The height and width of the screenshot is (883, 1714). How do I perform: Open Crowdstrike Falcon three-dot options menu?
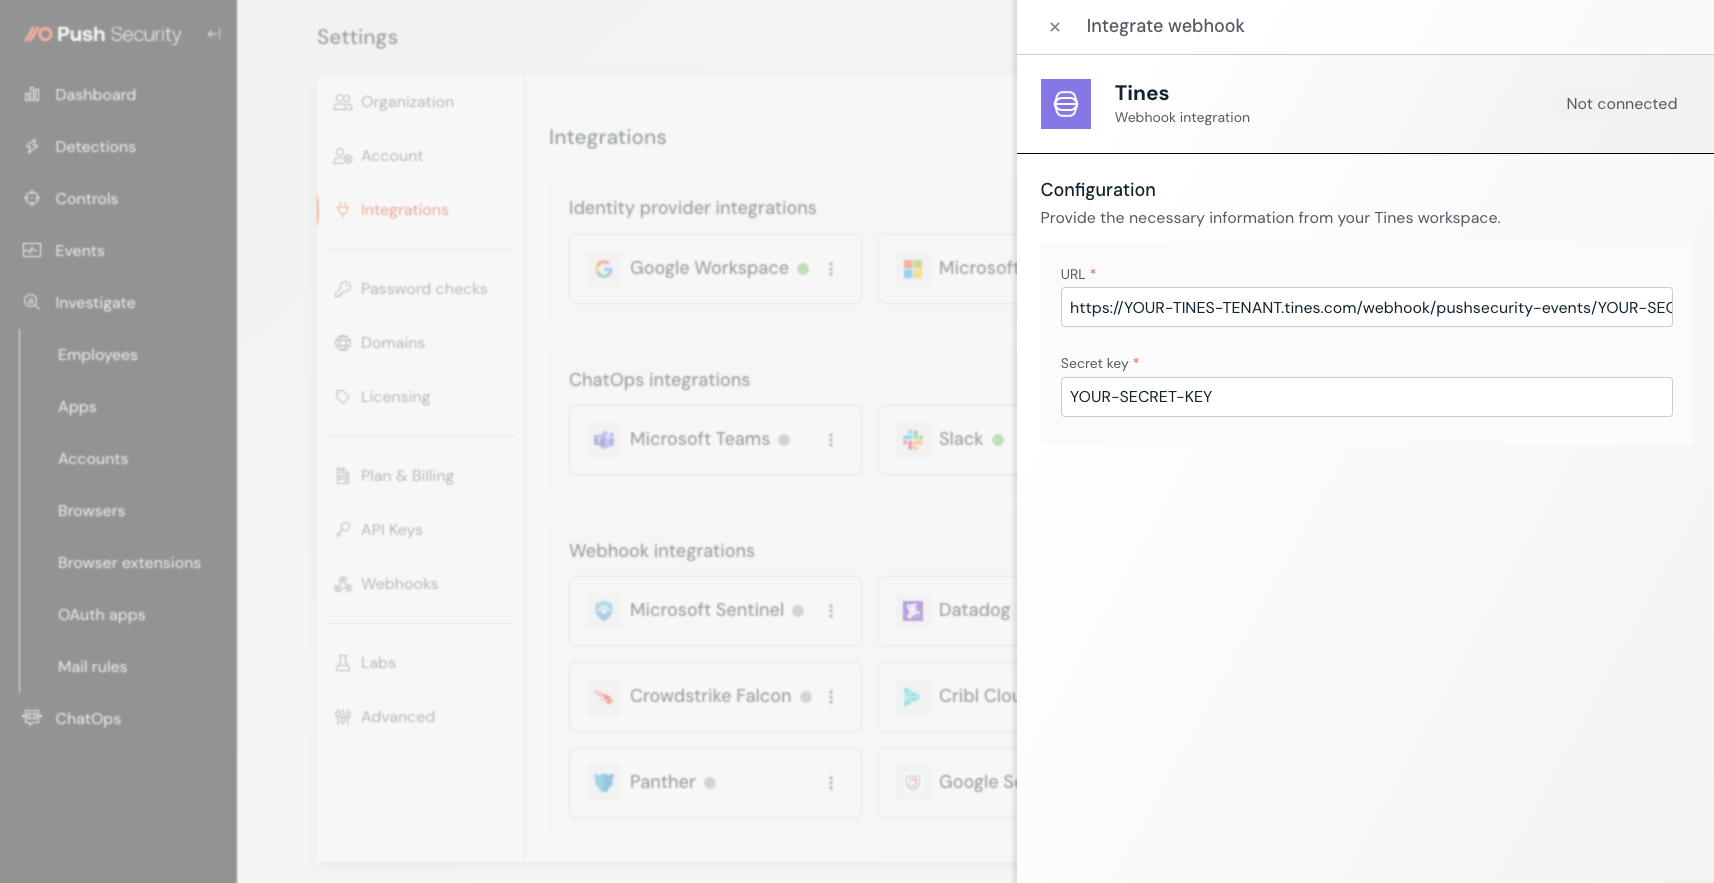click(x=831, y=697)
